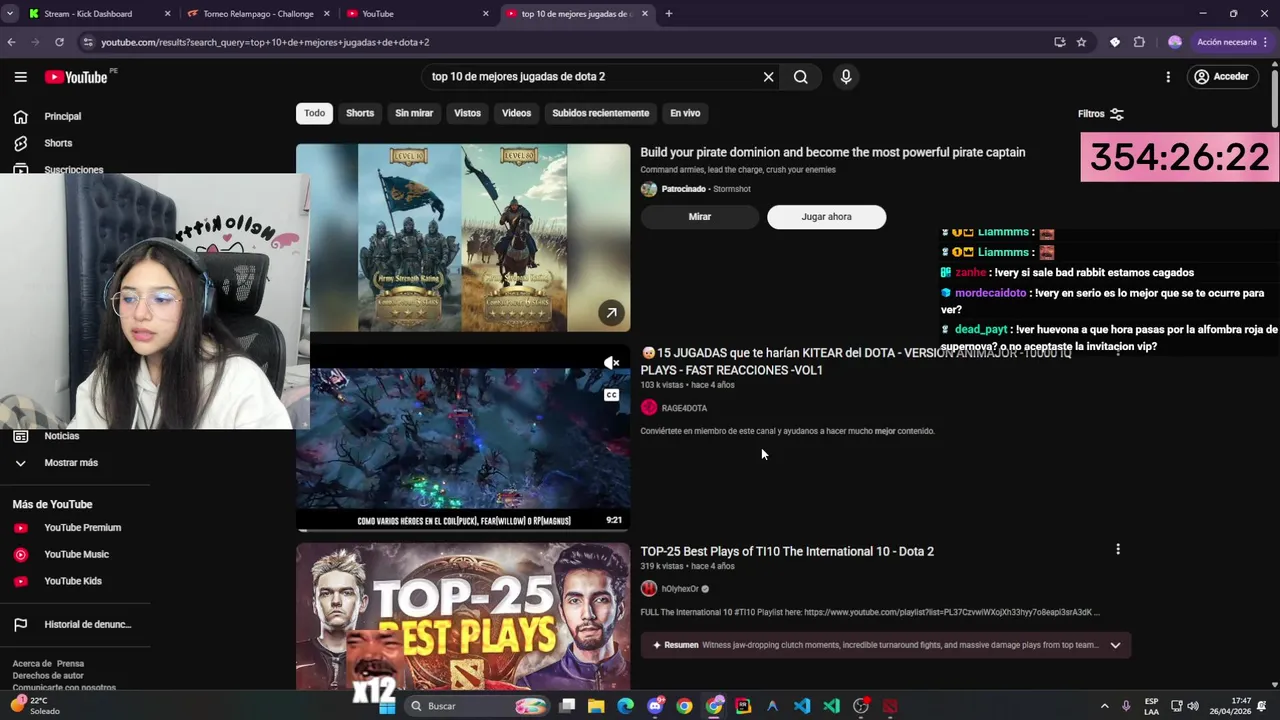This screenshot has width=1280, height=720.
Task: Open YouTube Kids link
Action: [75, 581]
